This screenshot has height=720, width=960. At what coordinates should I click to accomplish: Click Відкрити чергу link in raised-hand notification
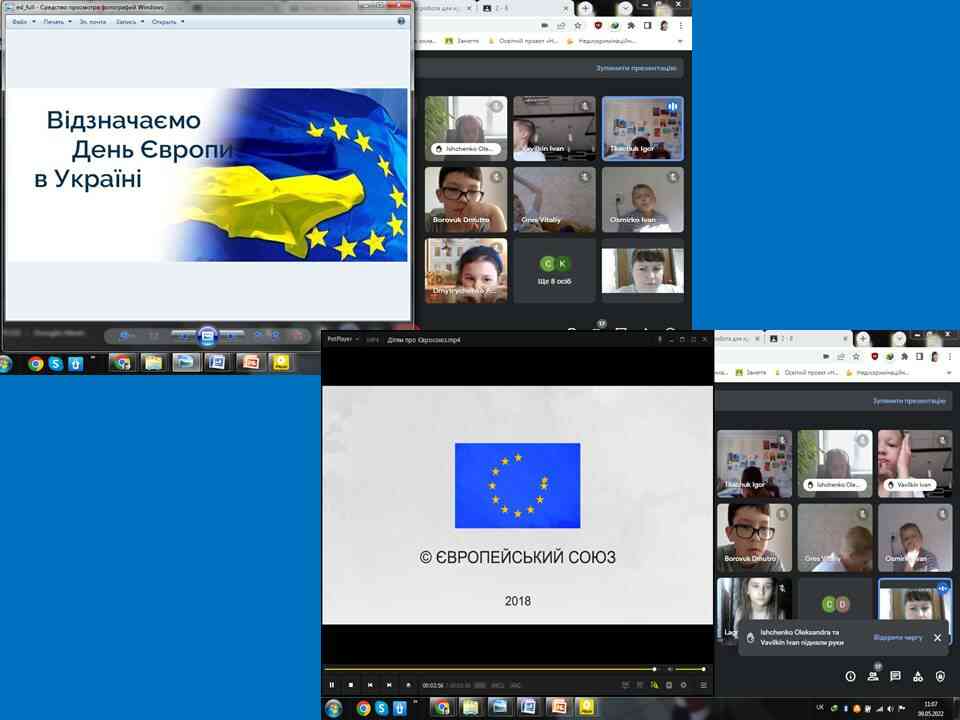coord(898,637)
